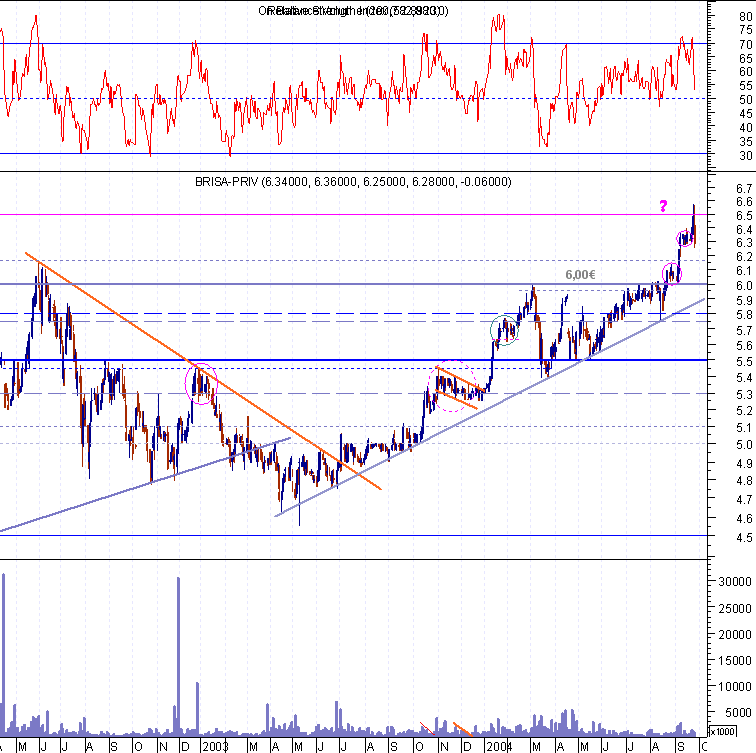Click RSI axis value 70
Screen dimensions: 756x753
tap(745, 44)
